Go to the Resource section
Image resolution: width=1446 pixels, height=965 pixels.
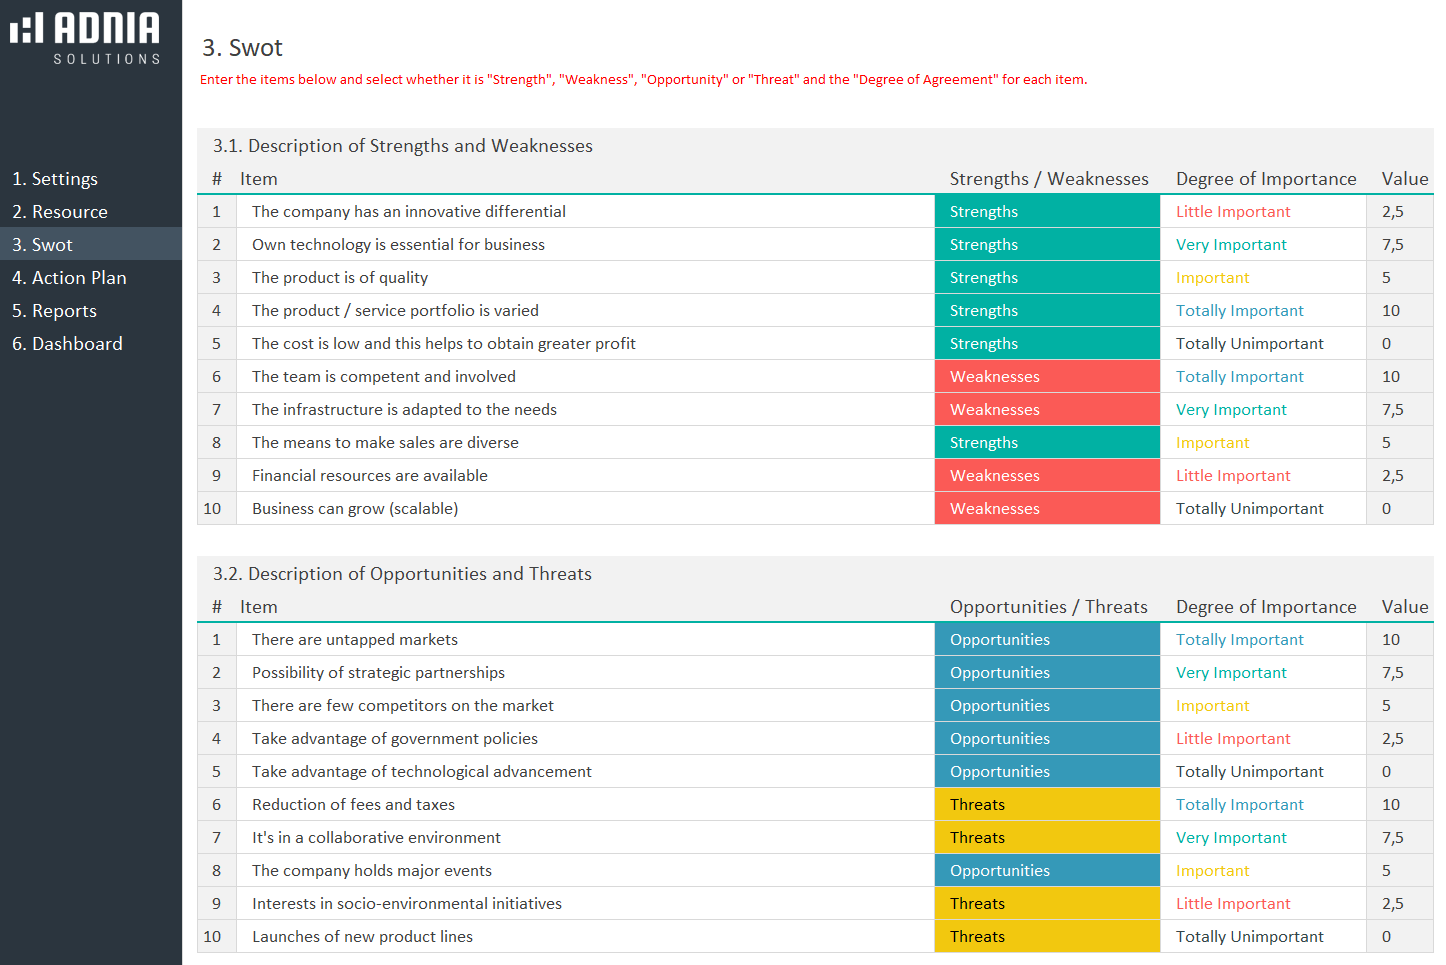point(60,212)
